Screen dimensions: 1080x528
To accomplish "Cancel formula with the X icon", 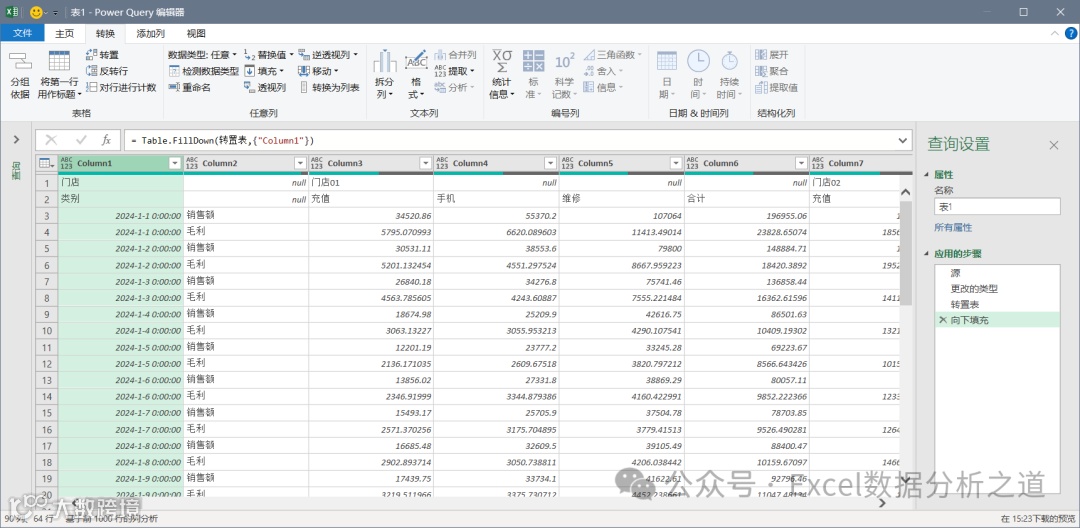I will 51,140.
